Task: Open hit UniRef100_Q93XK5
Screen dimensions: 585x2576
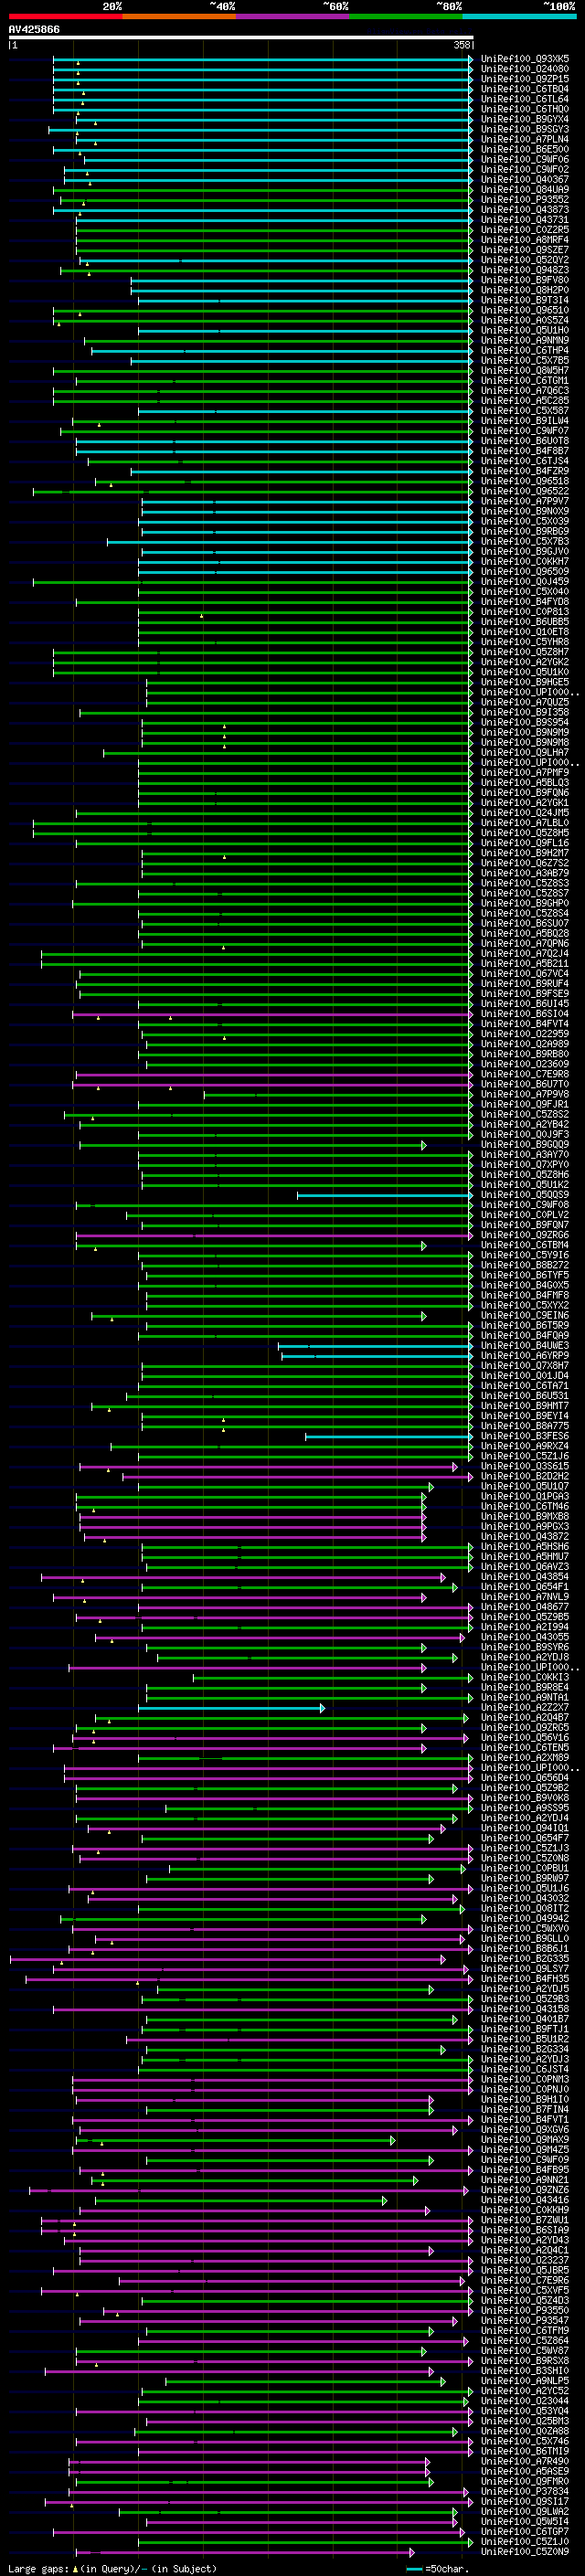Action: pos(525,59)
